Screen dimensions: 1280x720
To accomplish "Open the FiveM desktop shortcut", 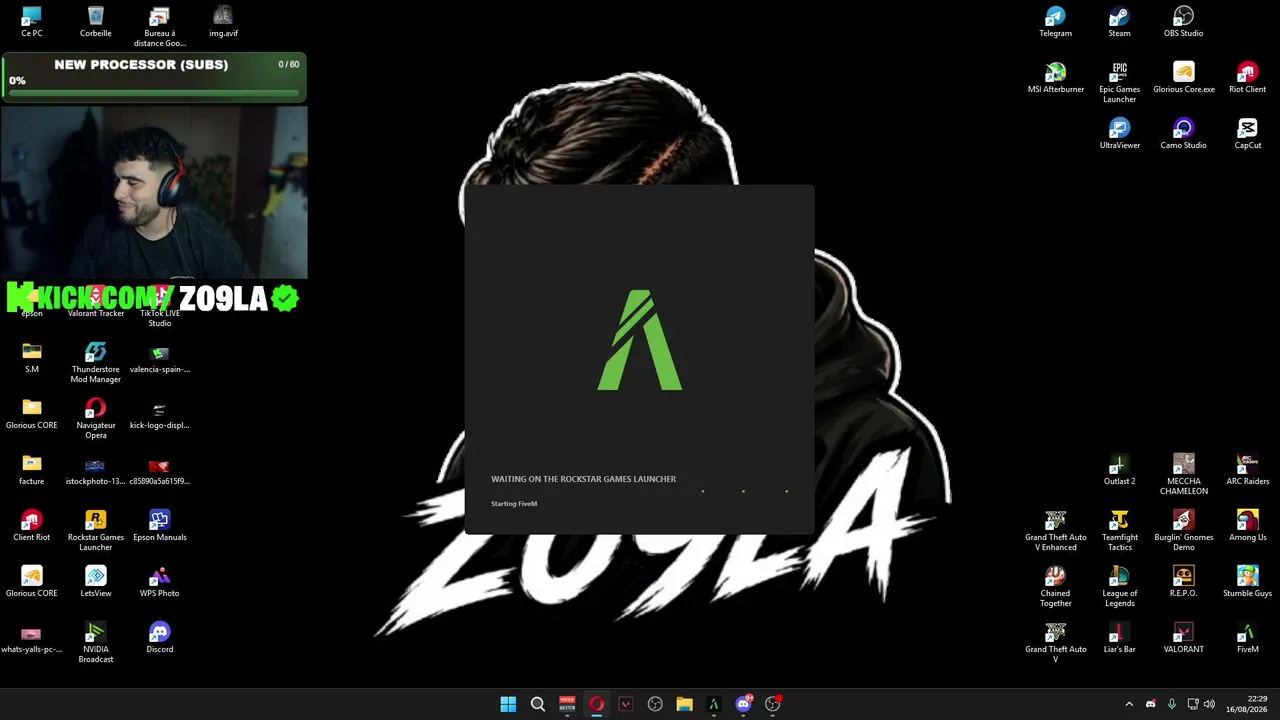I will (1247, 638).
